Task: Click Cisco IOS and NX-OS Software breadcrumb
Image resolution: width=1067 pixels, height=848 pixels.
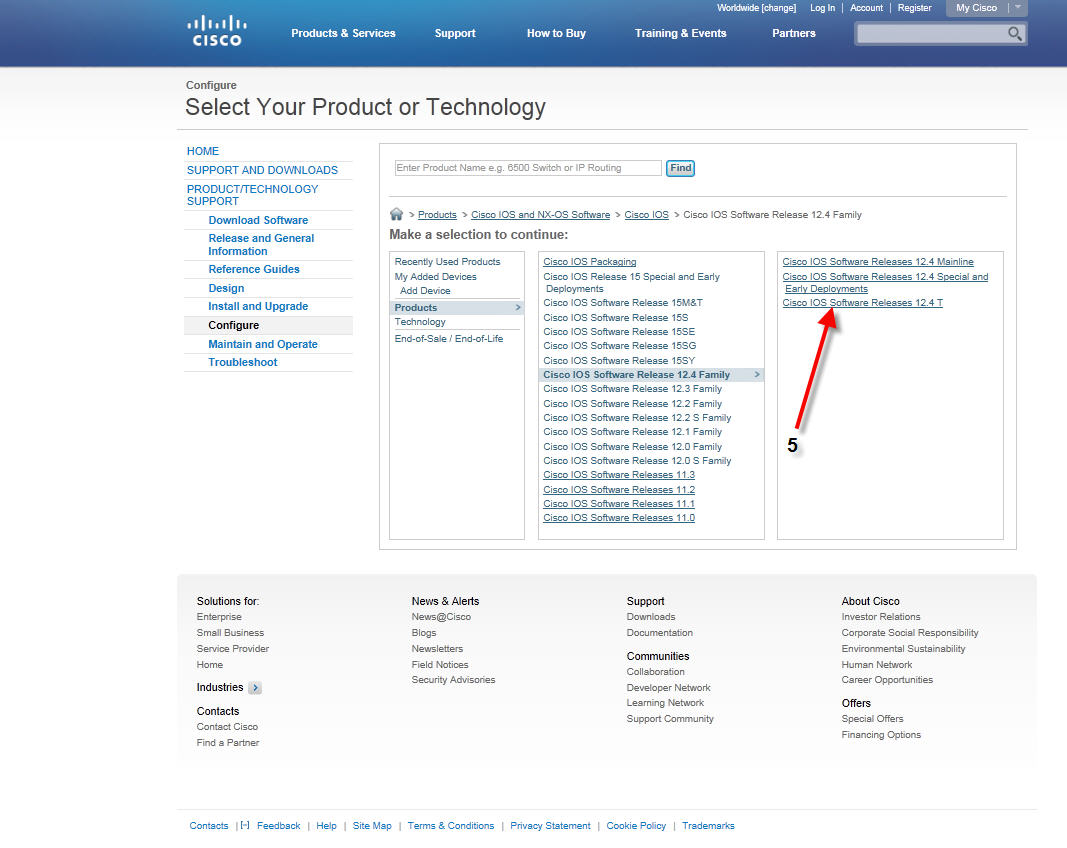Action: [540, 215]
